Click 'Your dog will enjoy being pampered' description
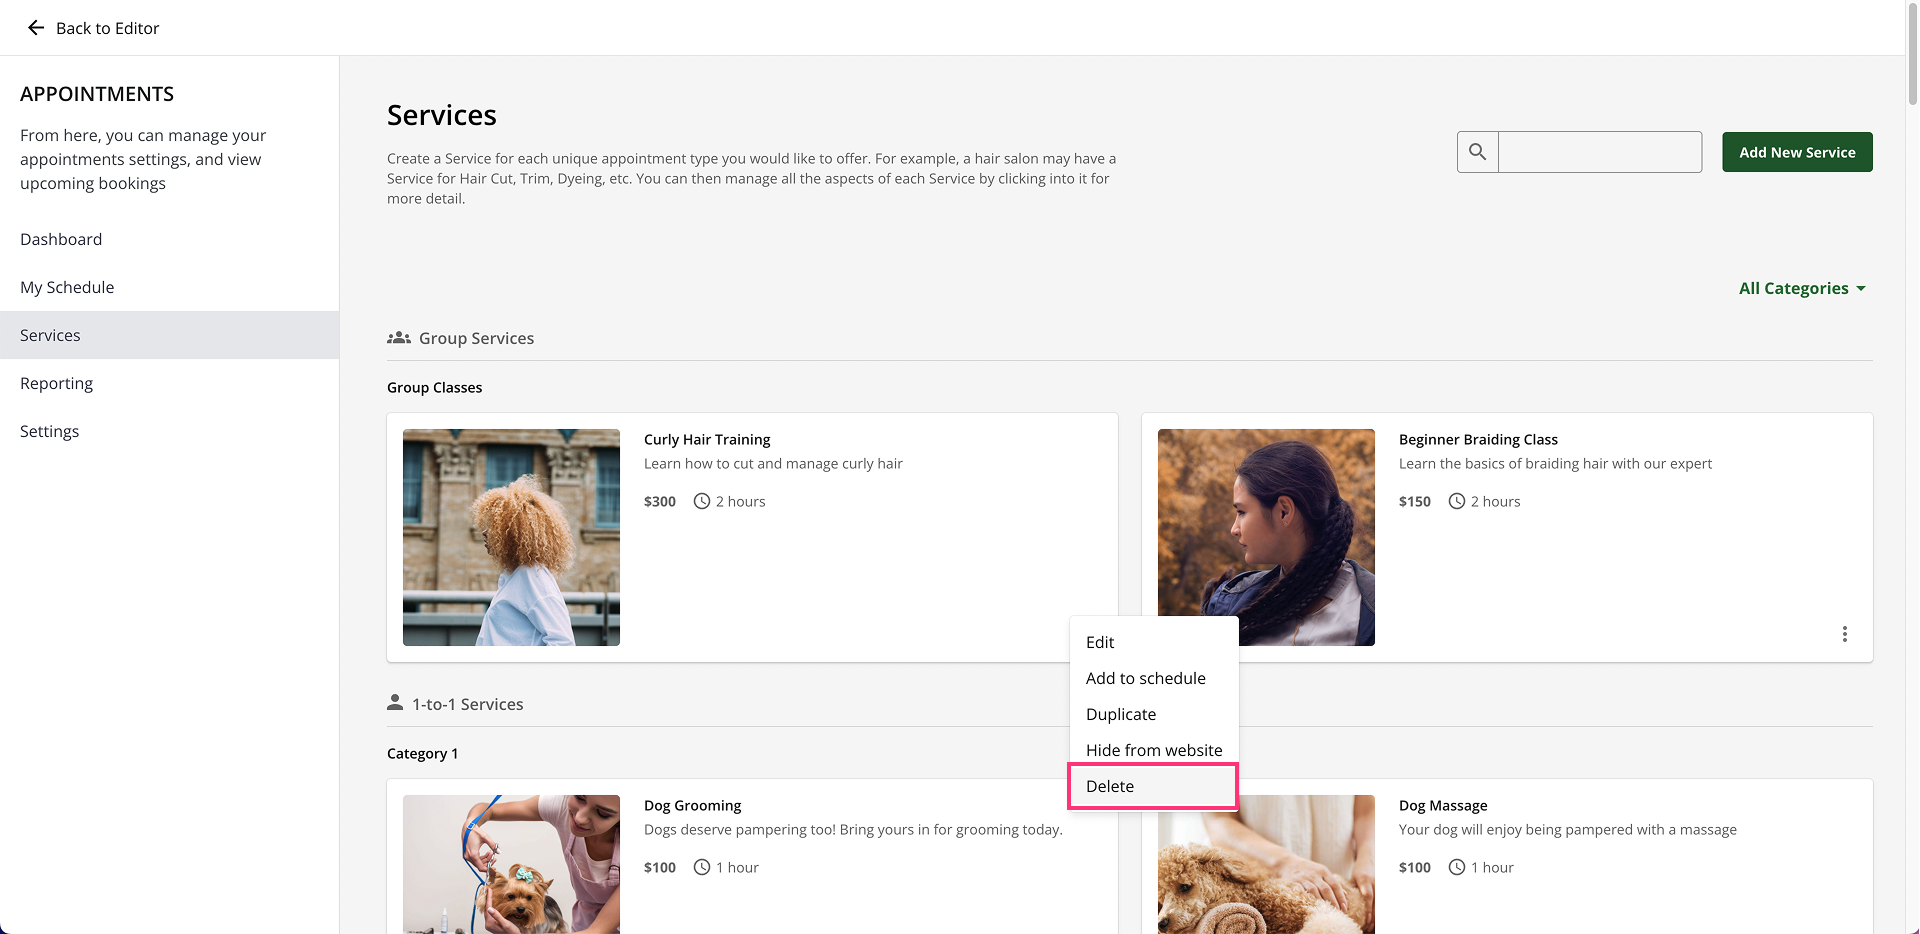This screenshot has height=934, width=1920. pos(1567,829)
